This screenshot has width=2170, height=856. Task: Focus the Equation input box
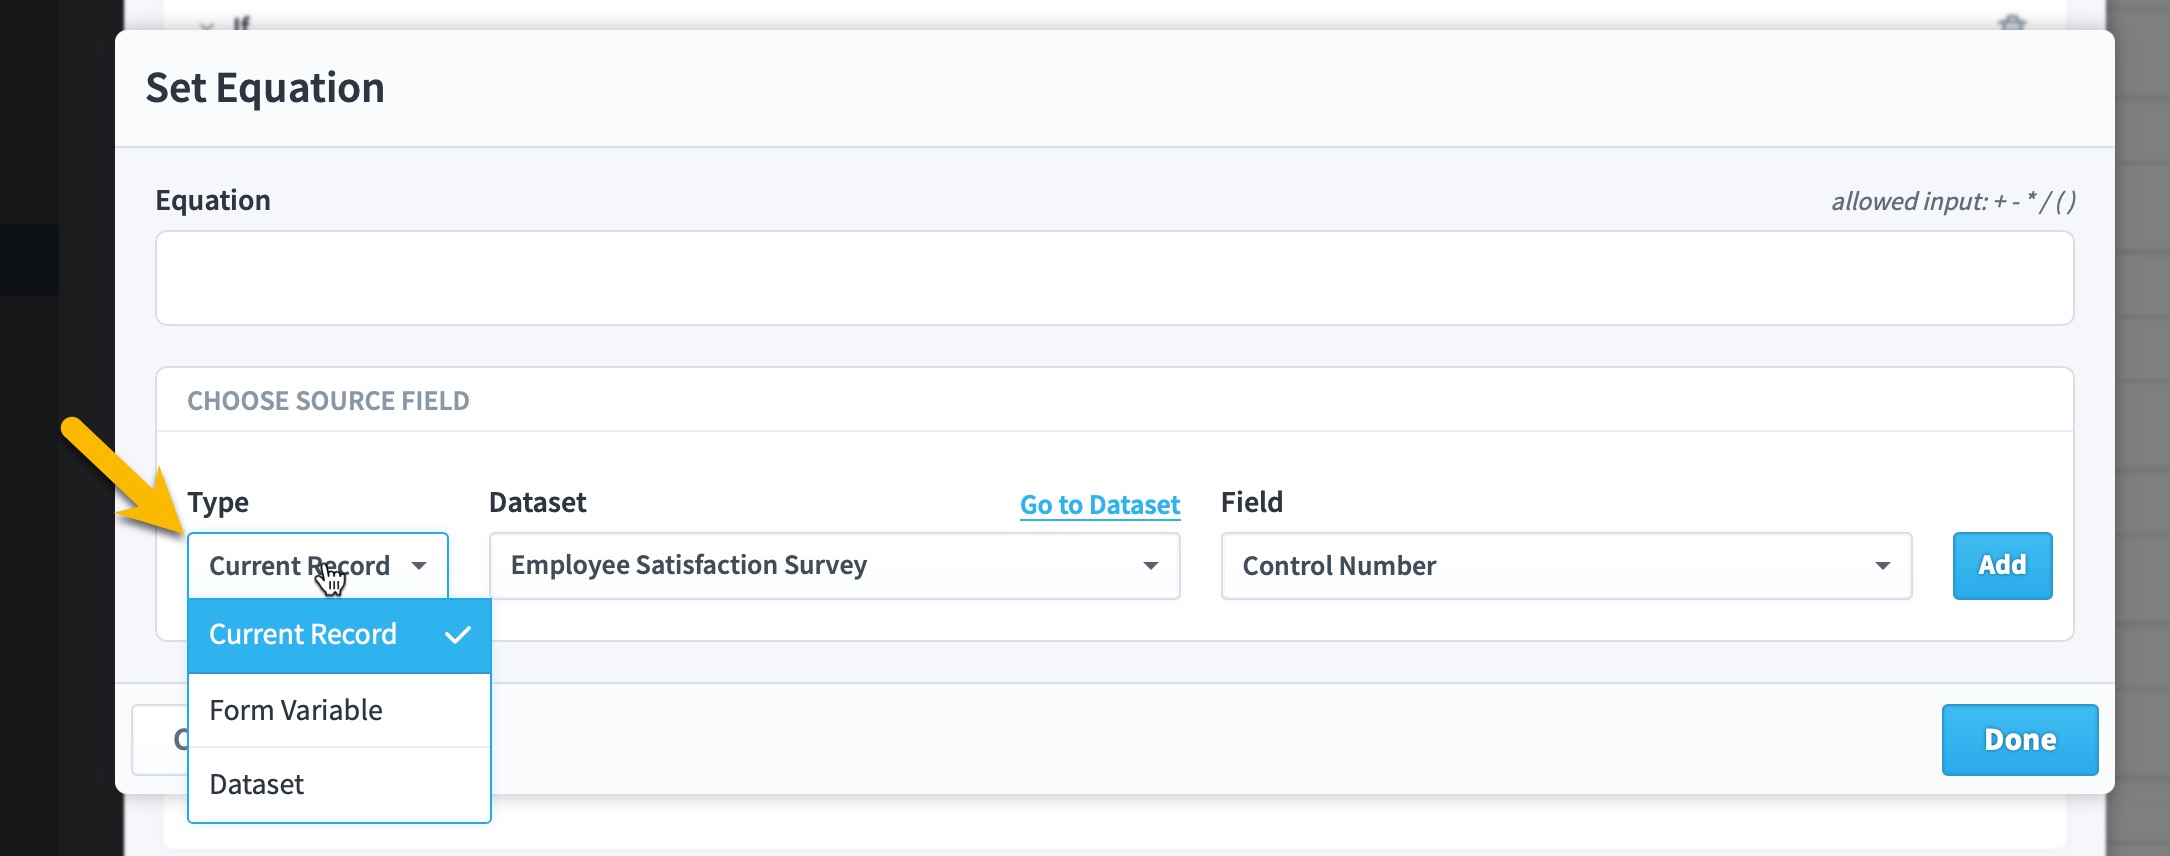point(1114,278)
